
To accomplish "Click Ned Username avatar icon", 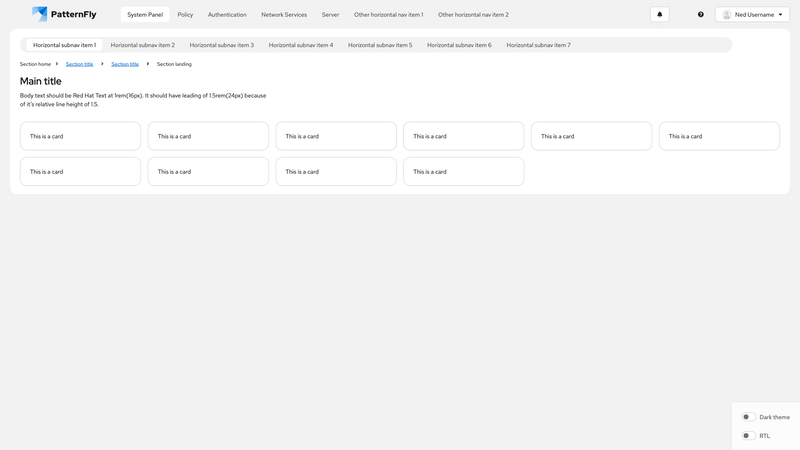I will click(x=727, y=14).
